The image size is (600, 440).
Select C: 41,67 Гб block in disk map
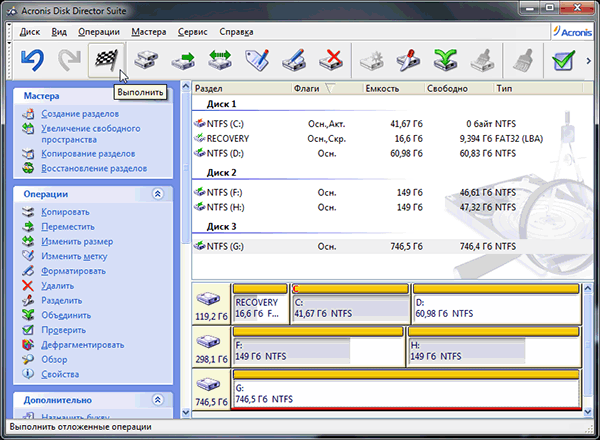click(350, 304)
